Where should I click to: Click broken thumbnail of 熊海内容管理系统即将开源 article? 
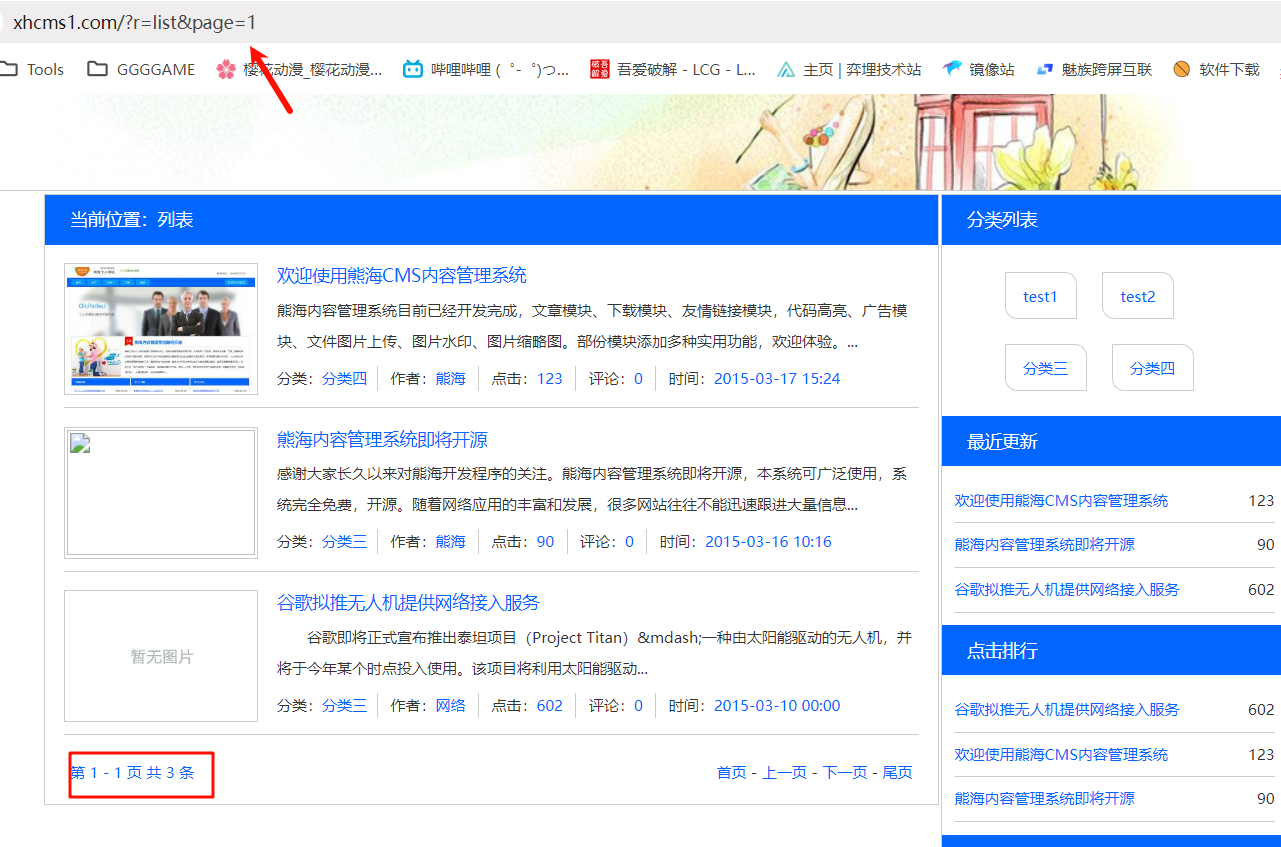(161, 493)
